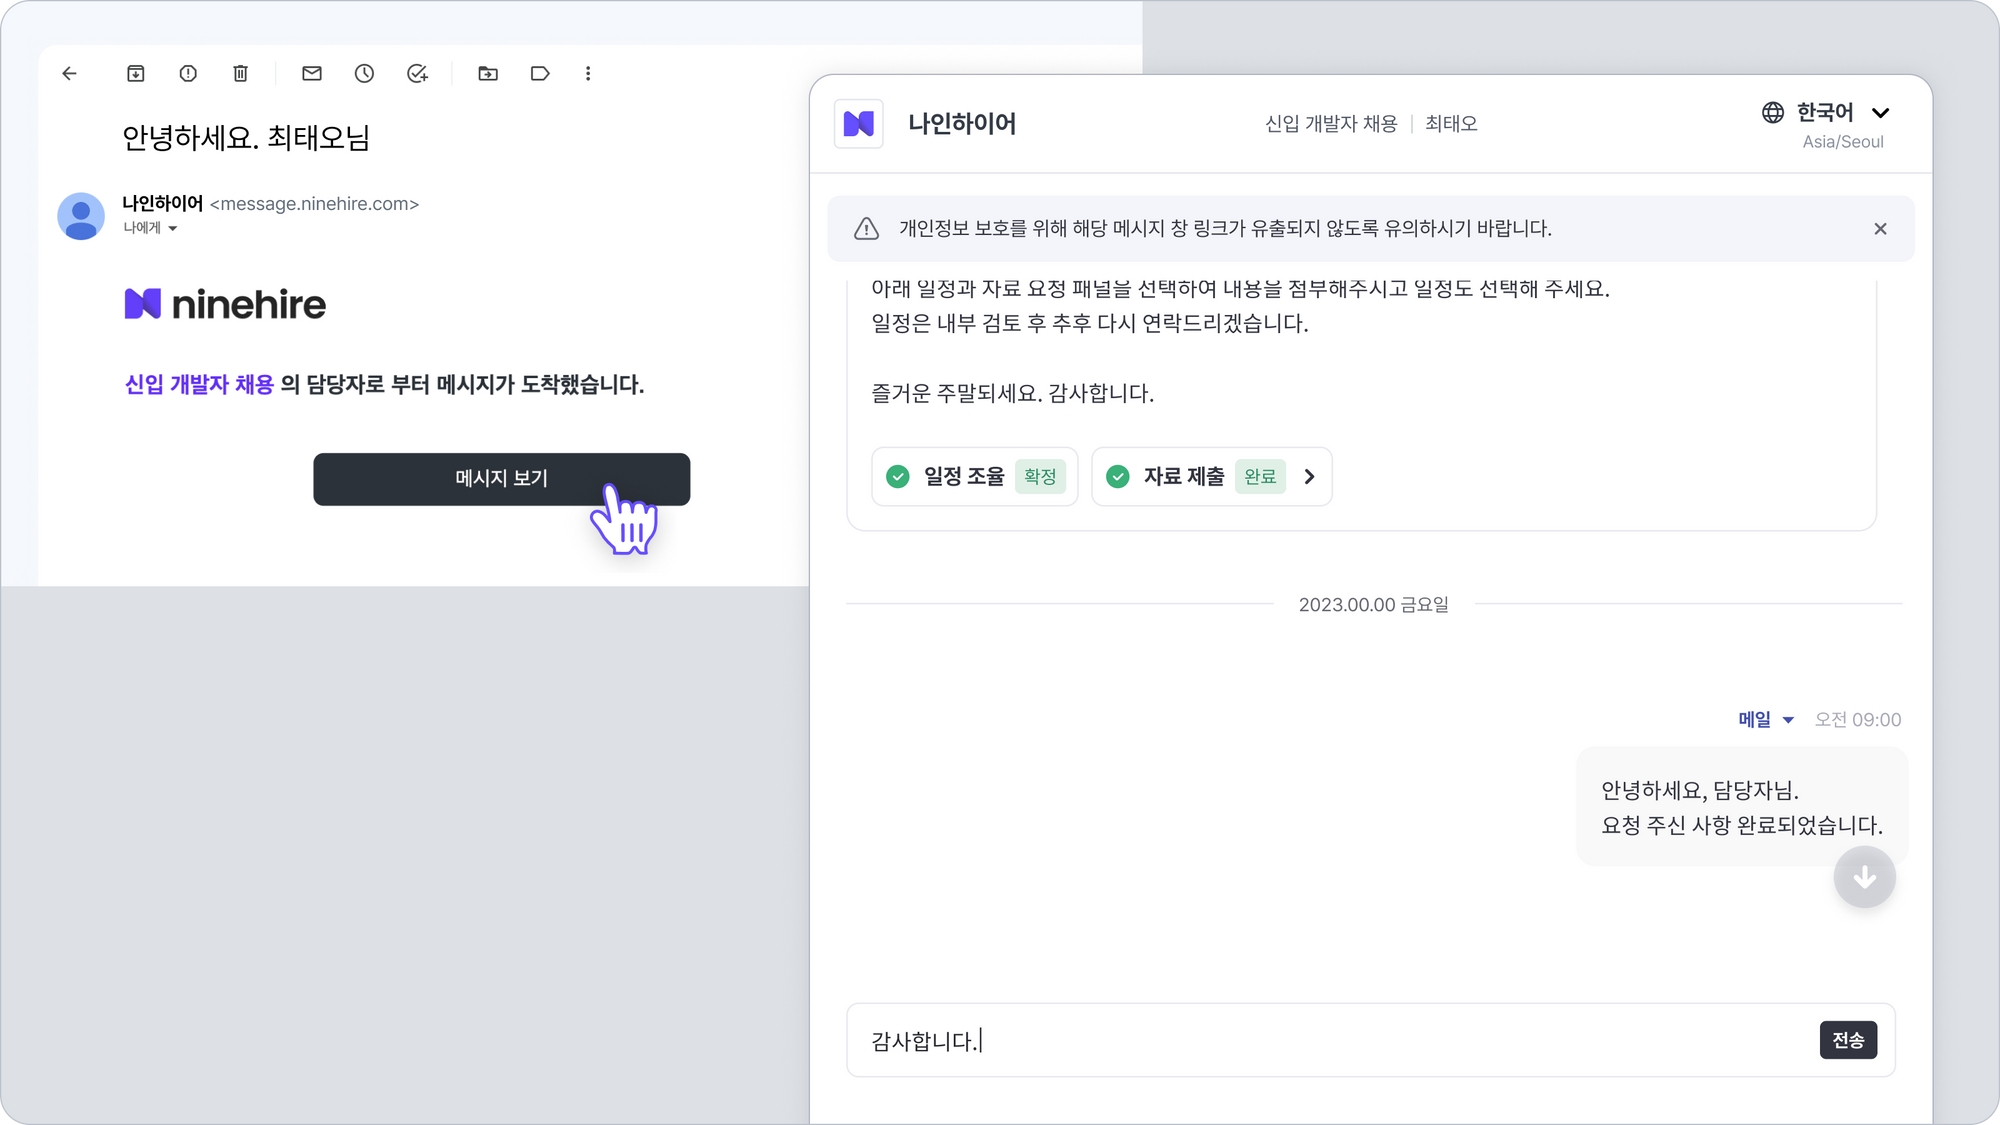2000x1125 pixels.
Task: Delete the email with trash icon
Action: [240, 73]
